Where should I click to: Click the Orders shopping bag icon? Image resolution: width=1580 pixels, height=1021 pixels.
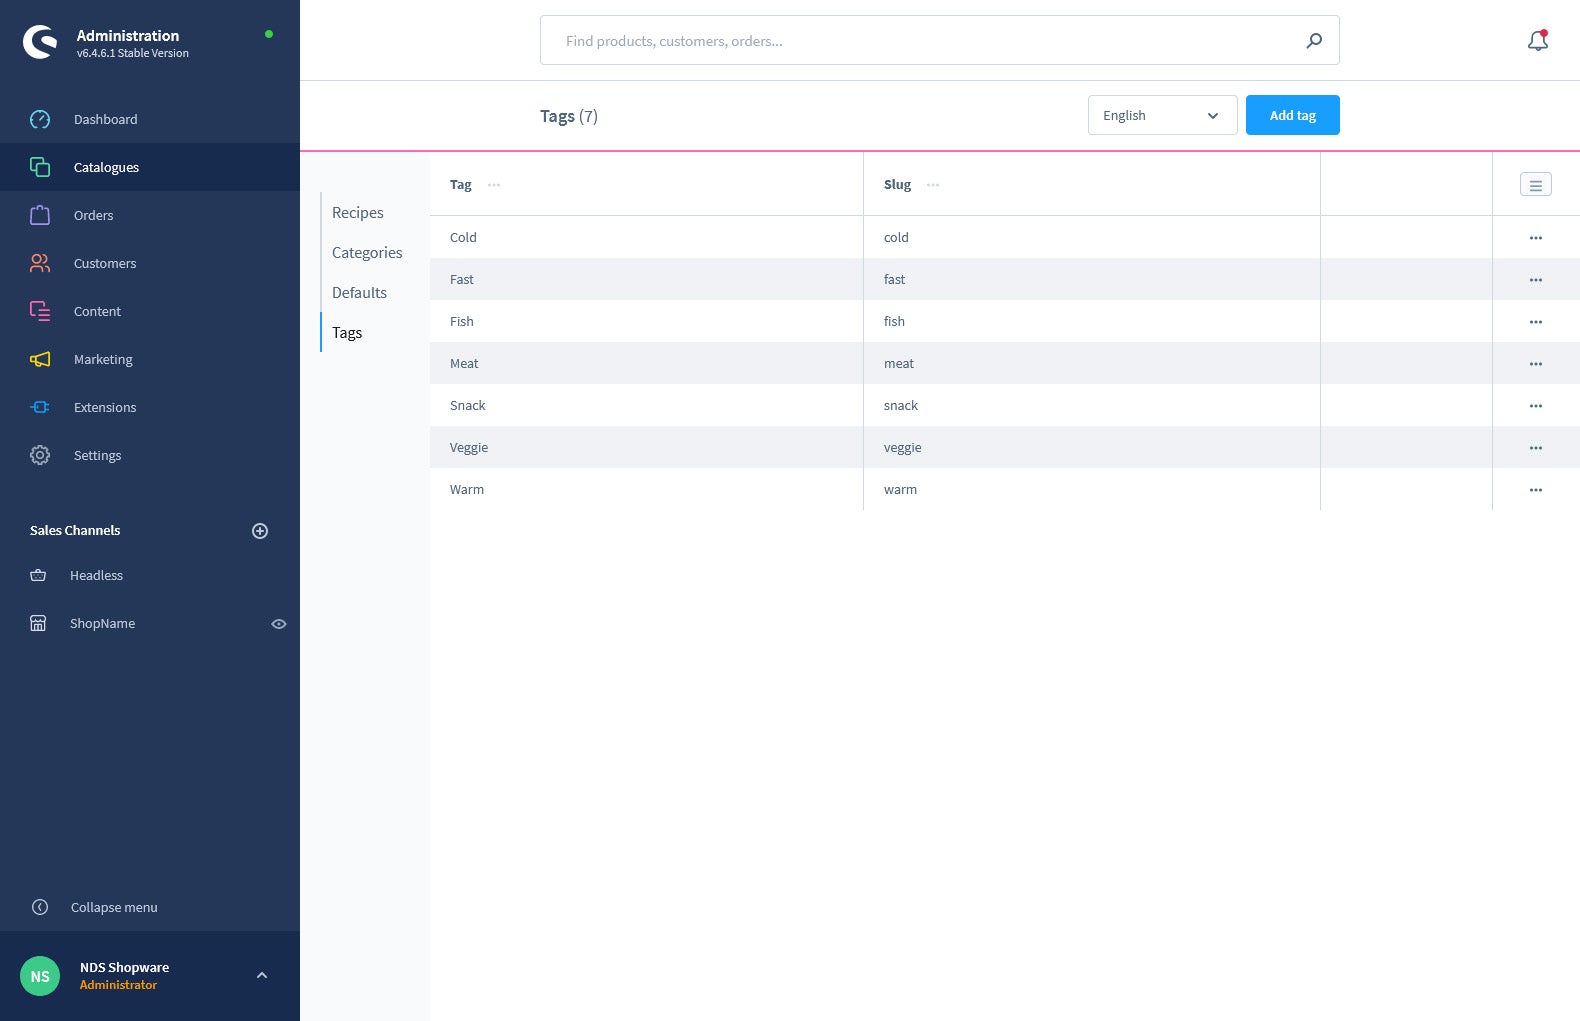tap(40, 215)
